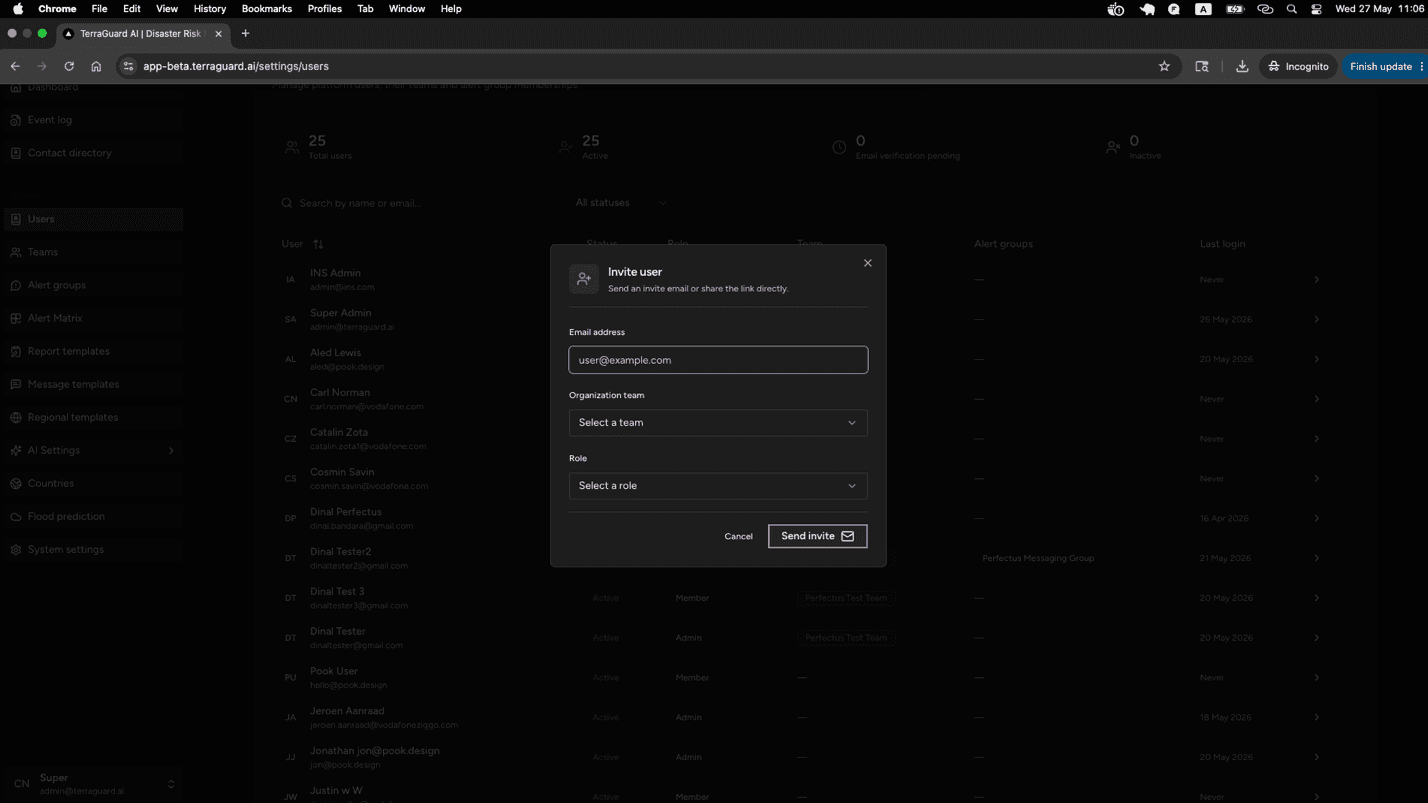
Task: Click the Cancel button in dialog
Action: 738,537
